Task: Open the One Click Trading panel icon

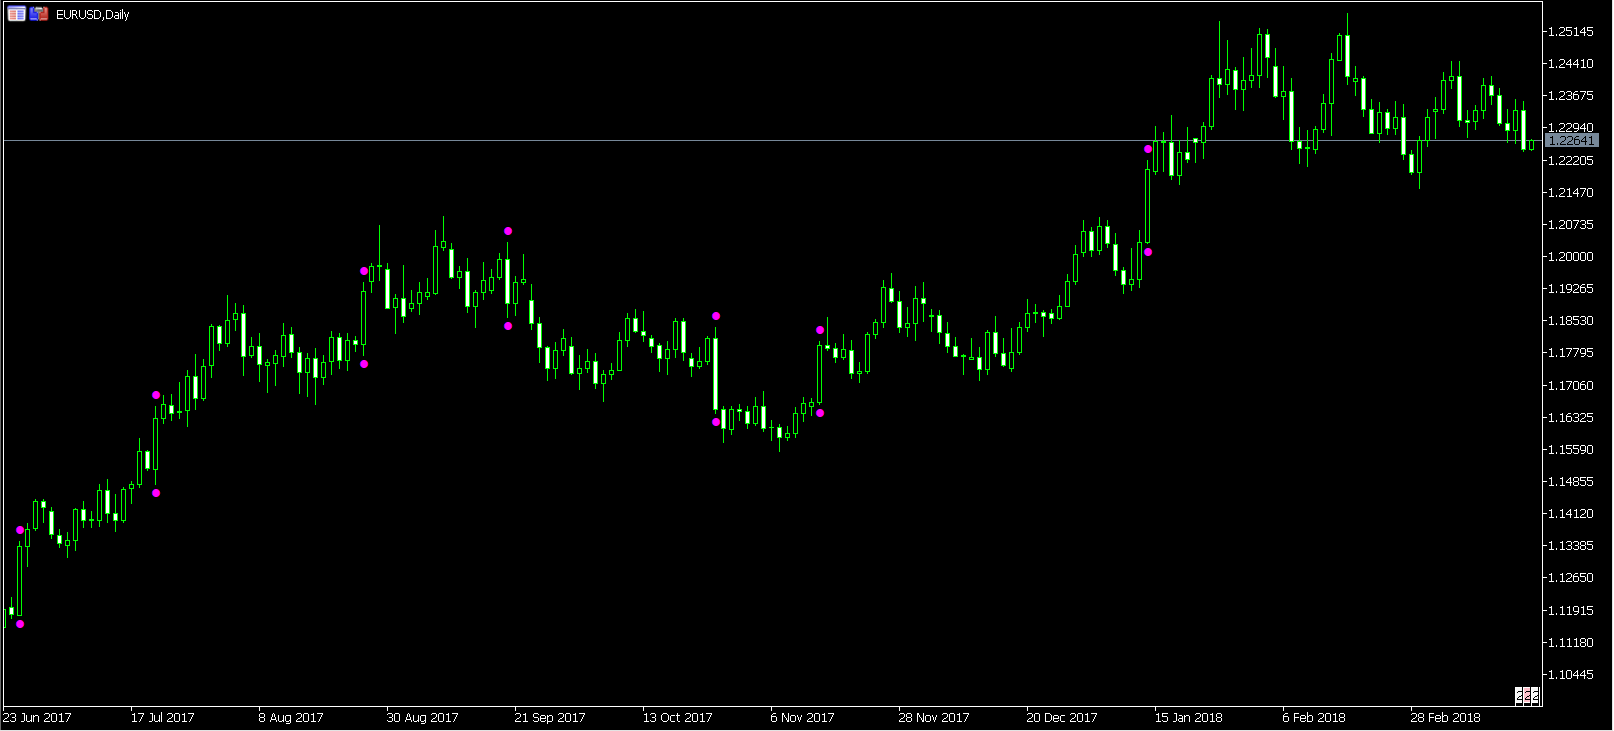Action: pyautogui.click(x=16, y=14)
